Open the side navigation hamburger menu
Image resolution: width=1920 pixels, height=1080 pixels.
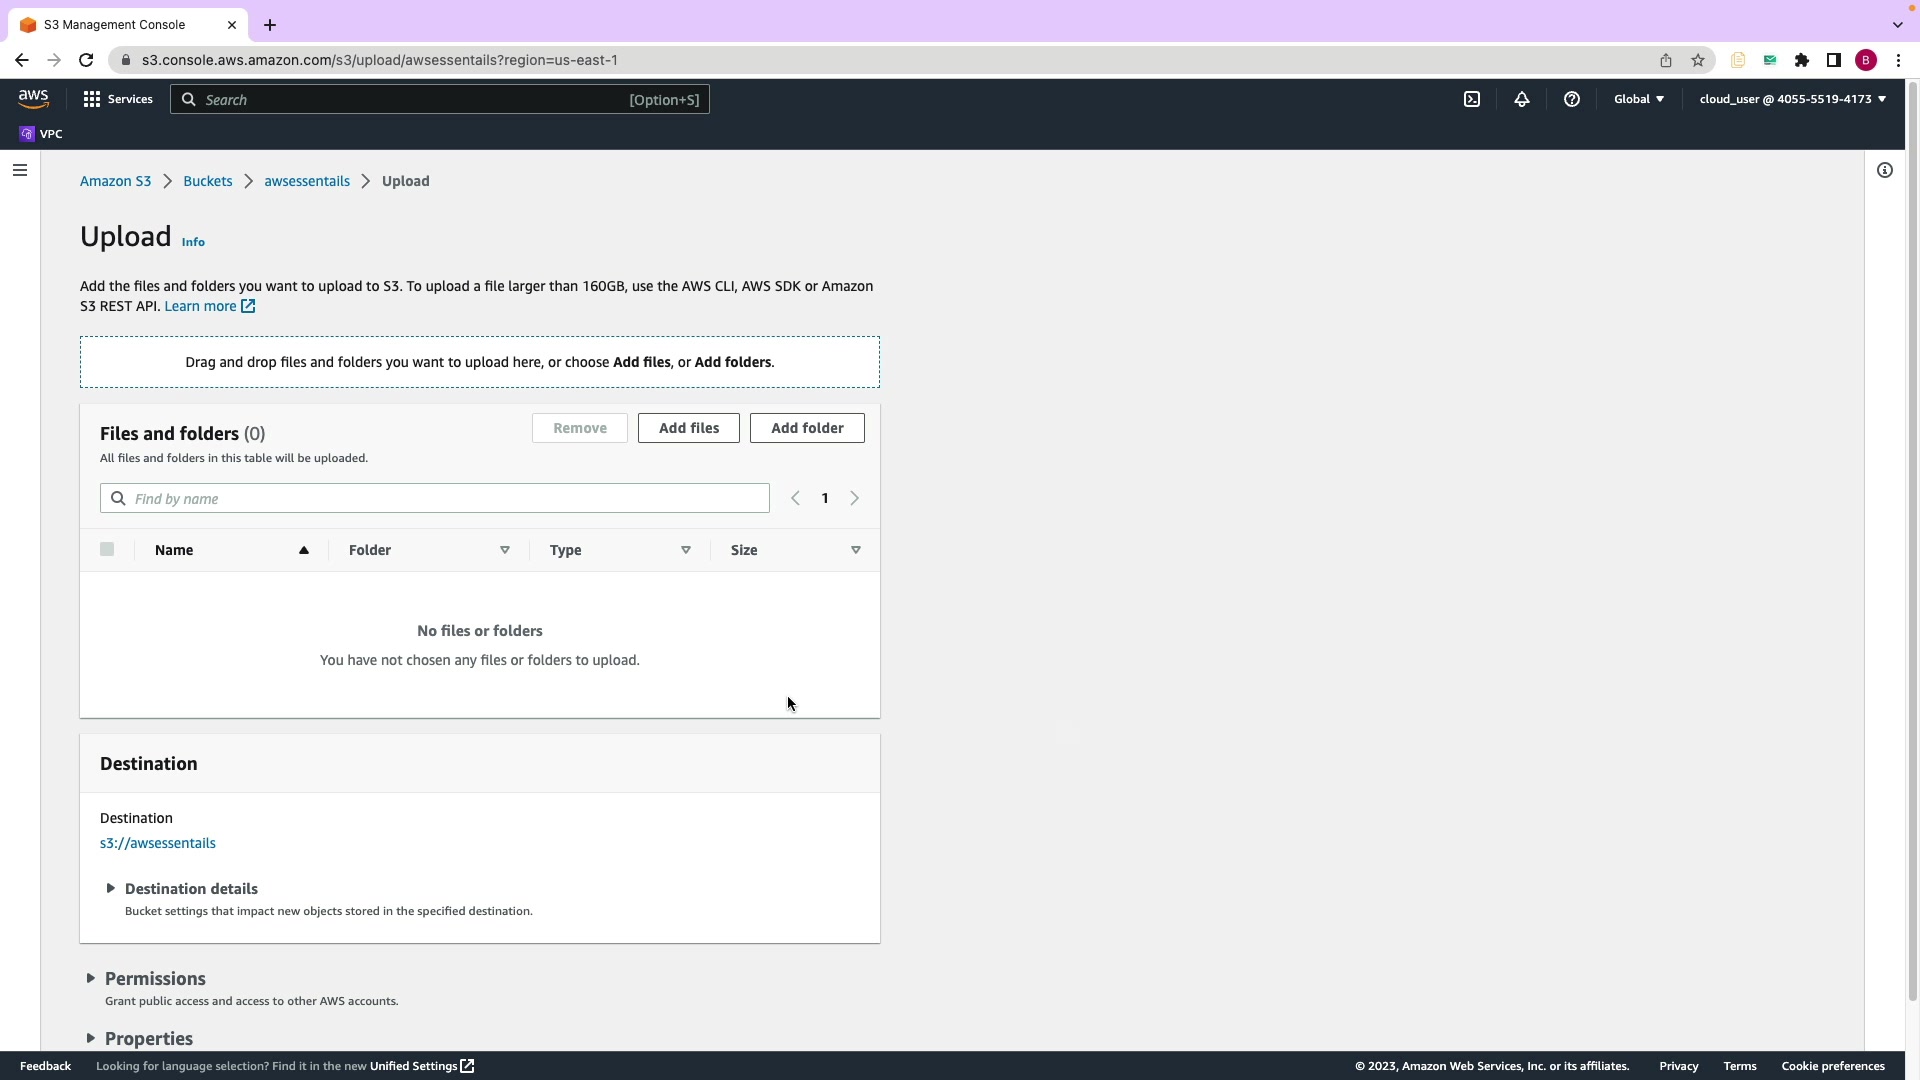pos(19,170)
